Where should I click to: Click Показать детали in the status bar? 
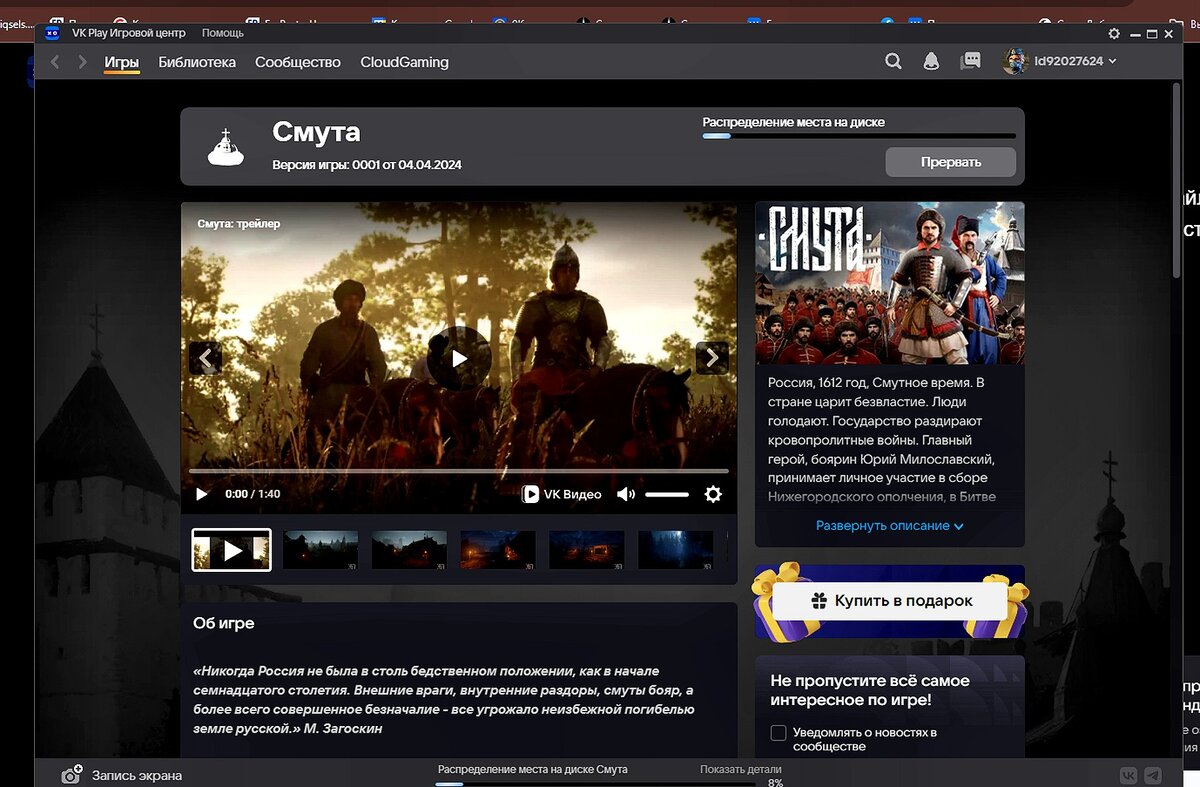[x=741, y=769]
